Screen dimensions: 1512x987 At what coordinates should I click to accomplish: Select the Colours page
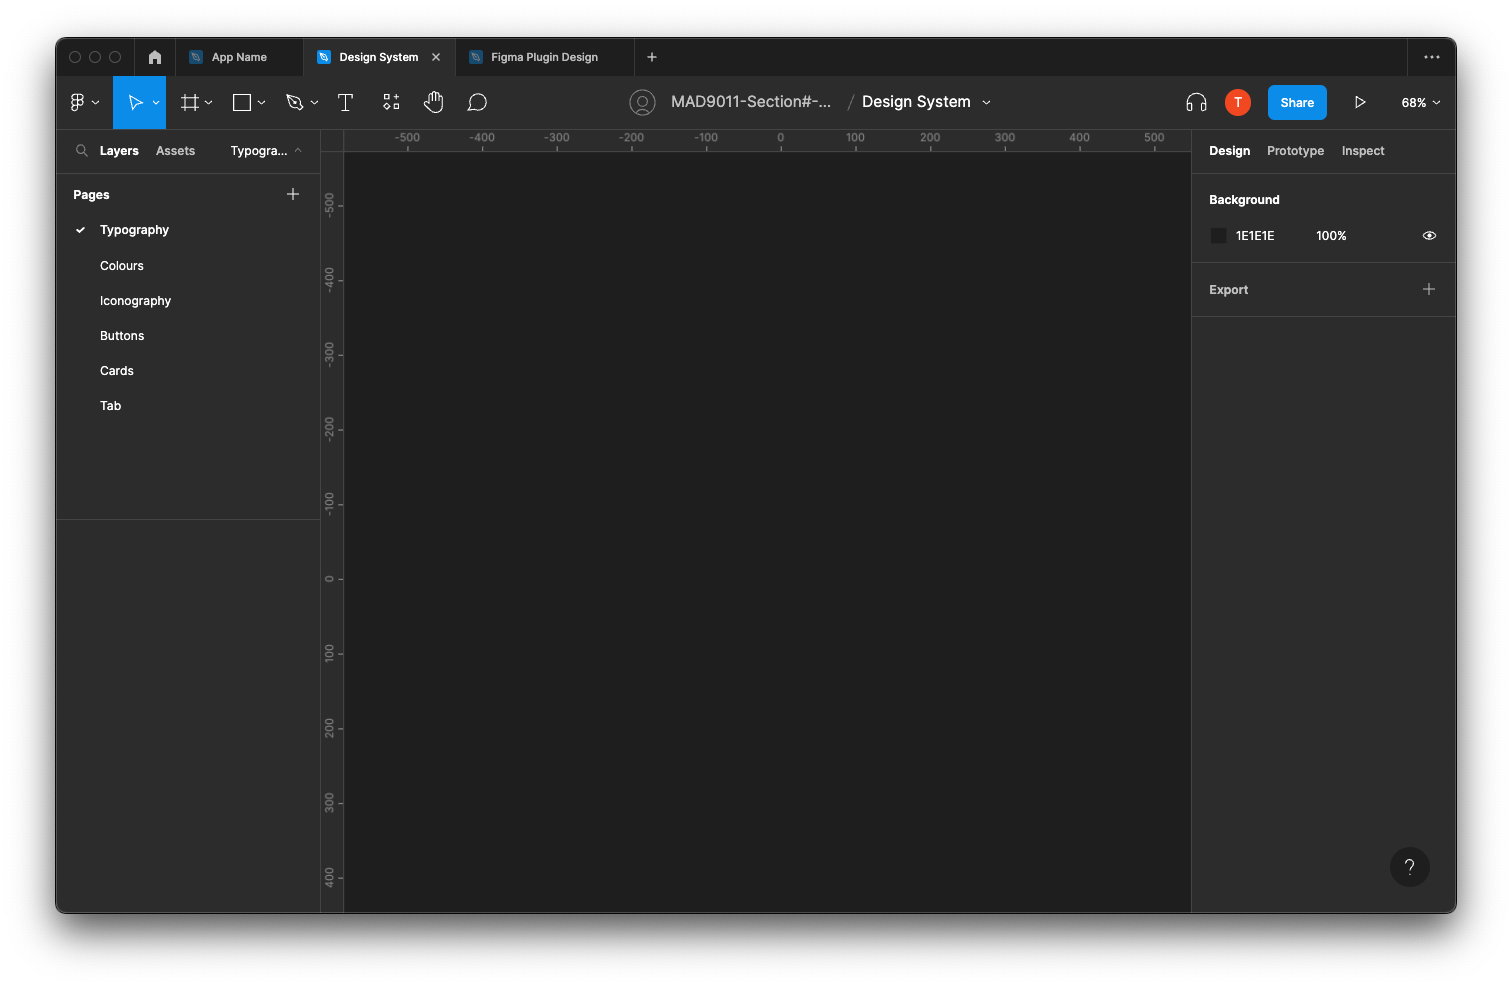point(122,266)
